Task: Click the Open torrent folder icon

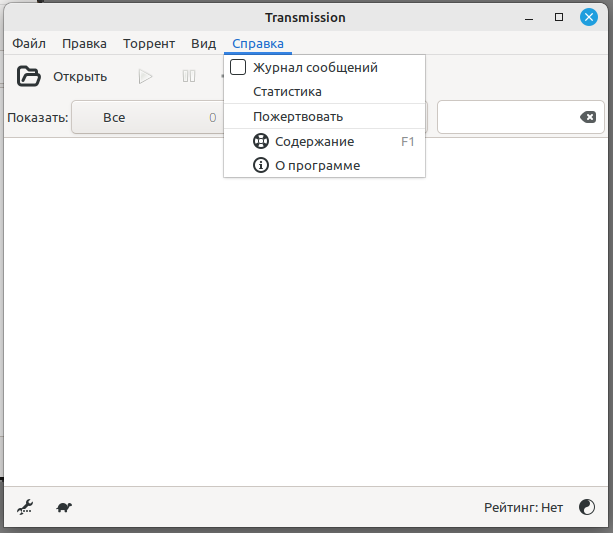Action: [29, 76]
